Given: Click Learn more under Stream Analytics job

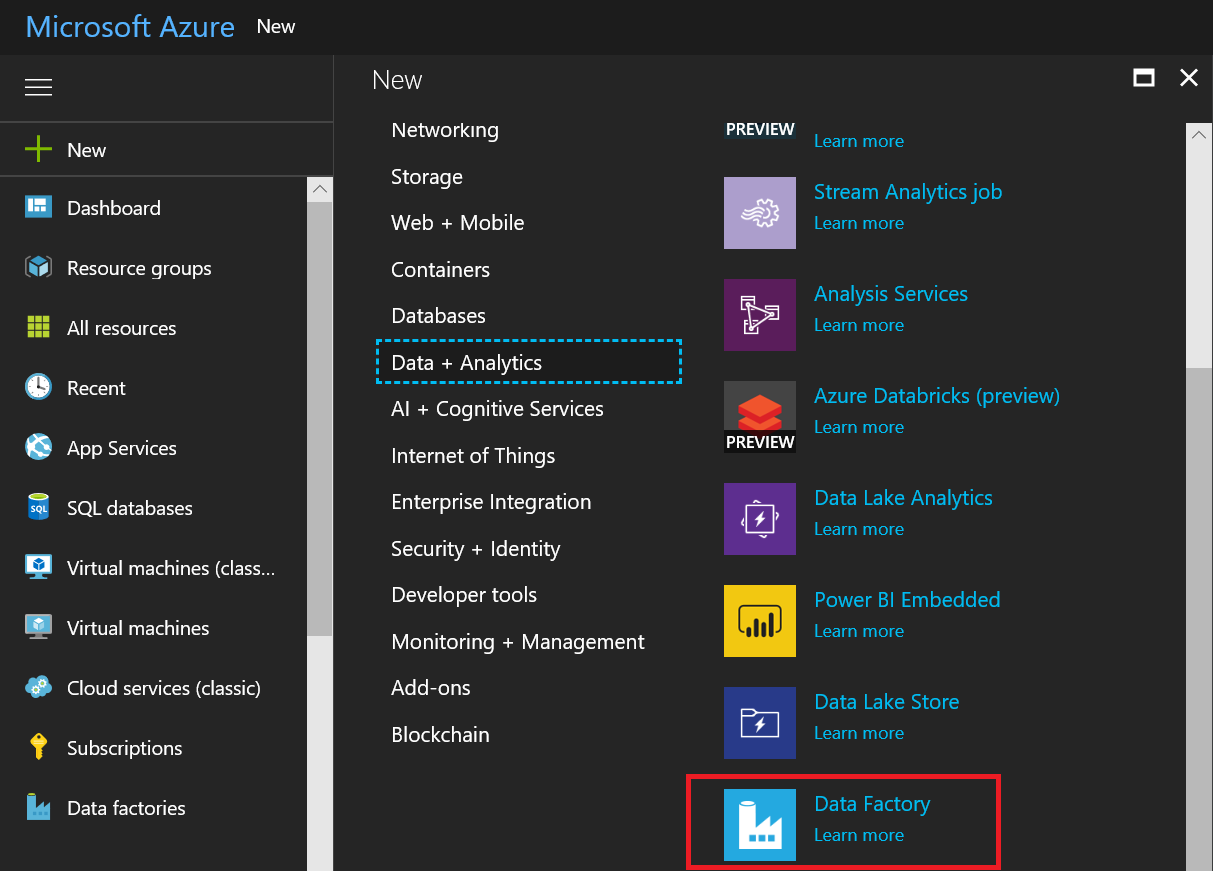Looking at the screenshot, I should (859, 223).
